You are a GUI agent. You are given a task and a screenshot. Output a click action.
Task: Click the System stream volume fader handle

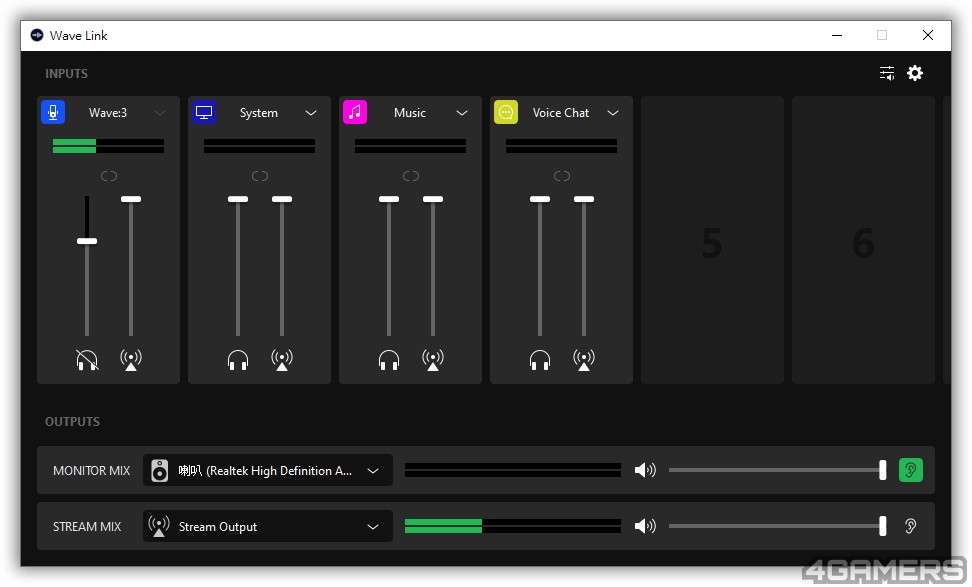pos(282,199)
